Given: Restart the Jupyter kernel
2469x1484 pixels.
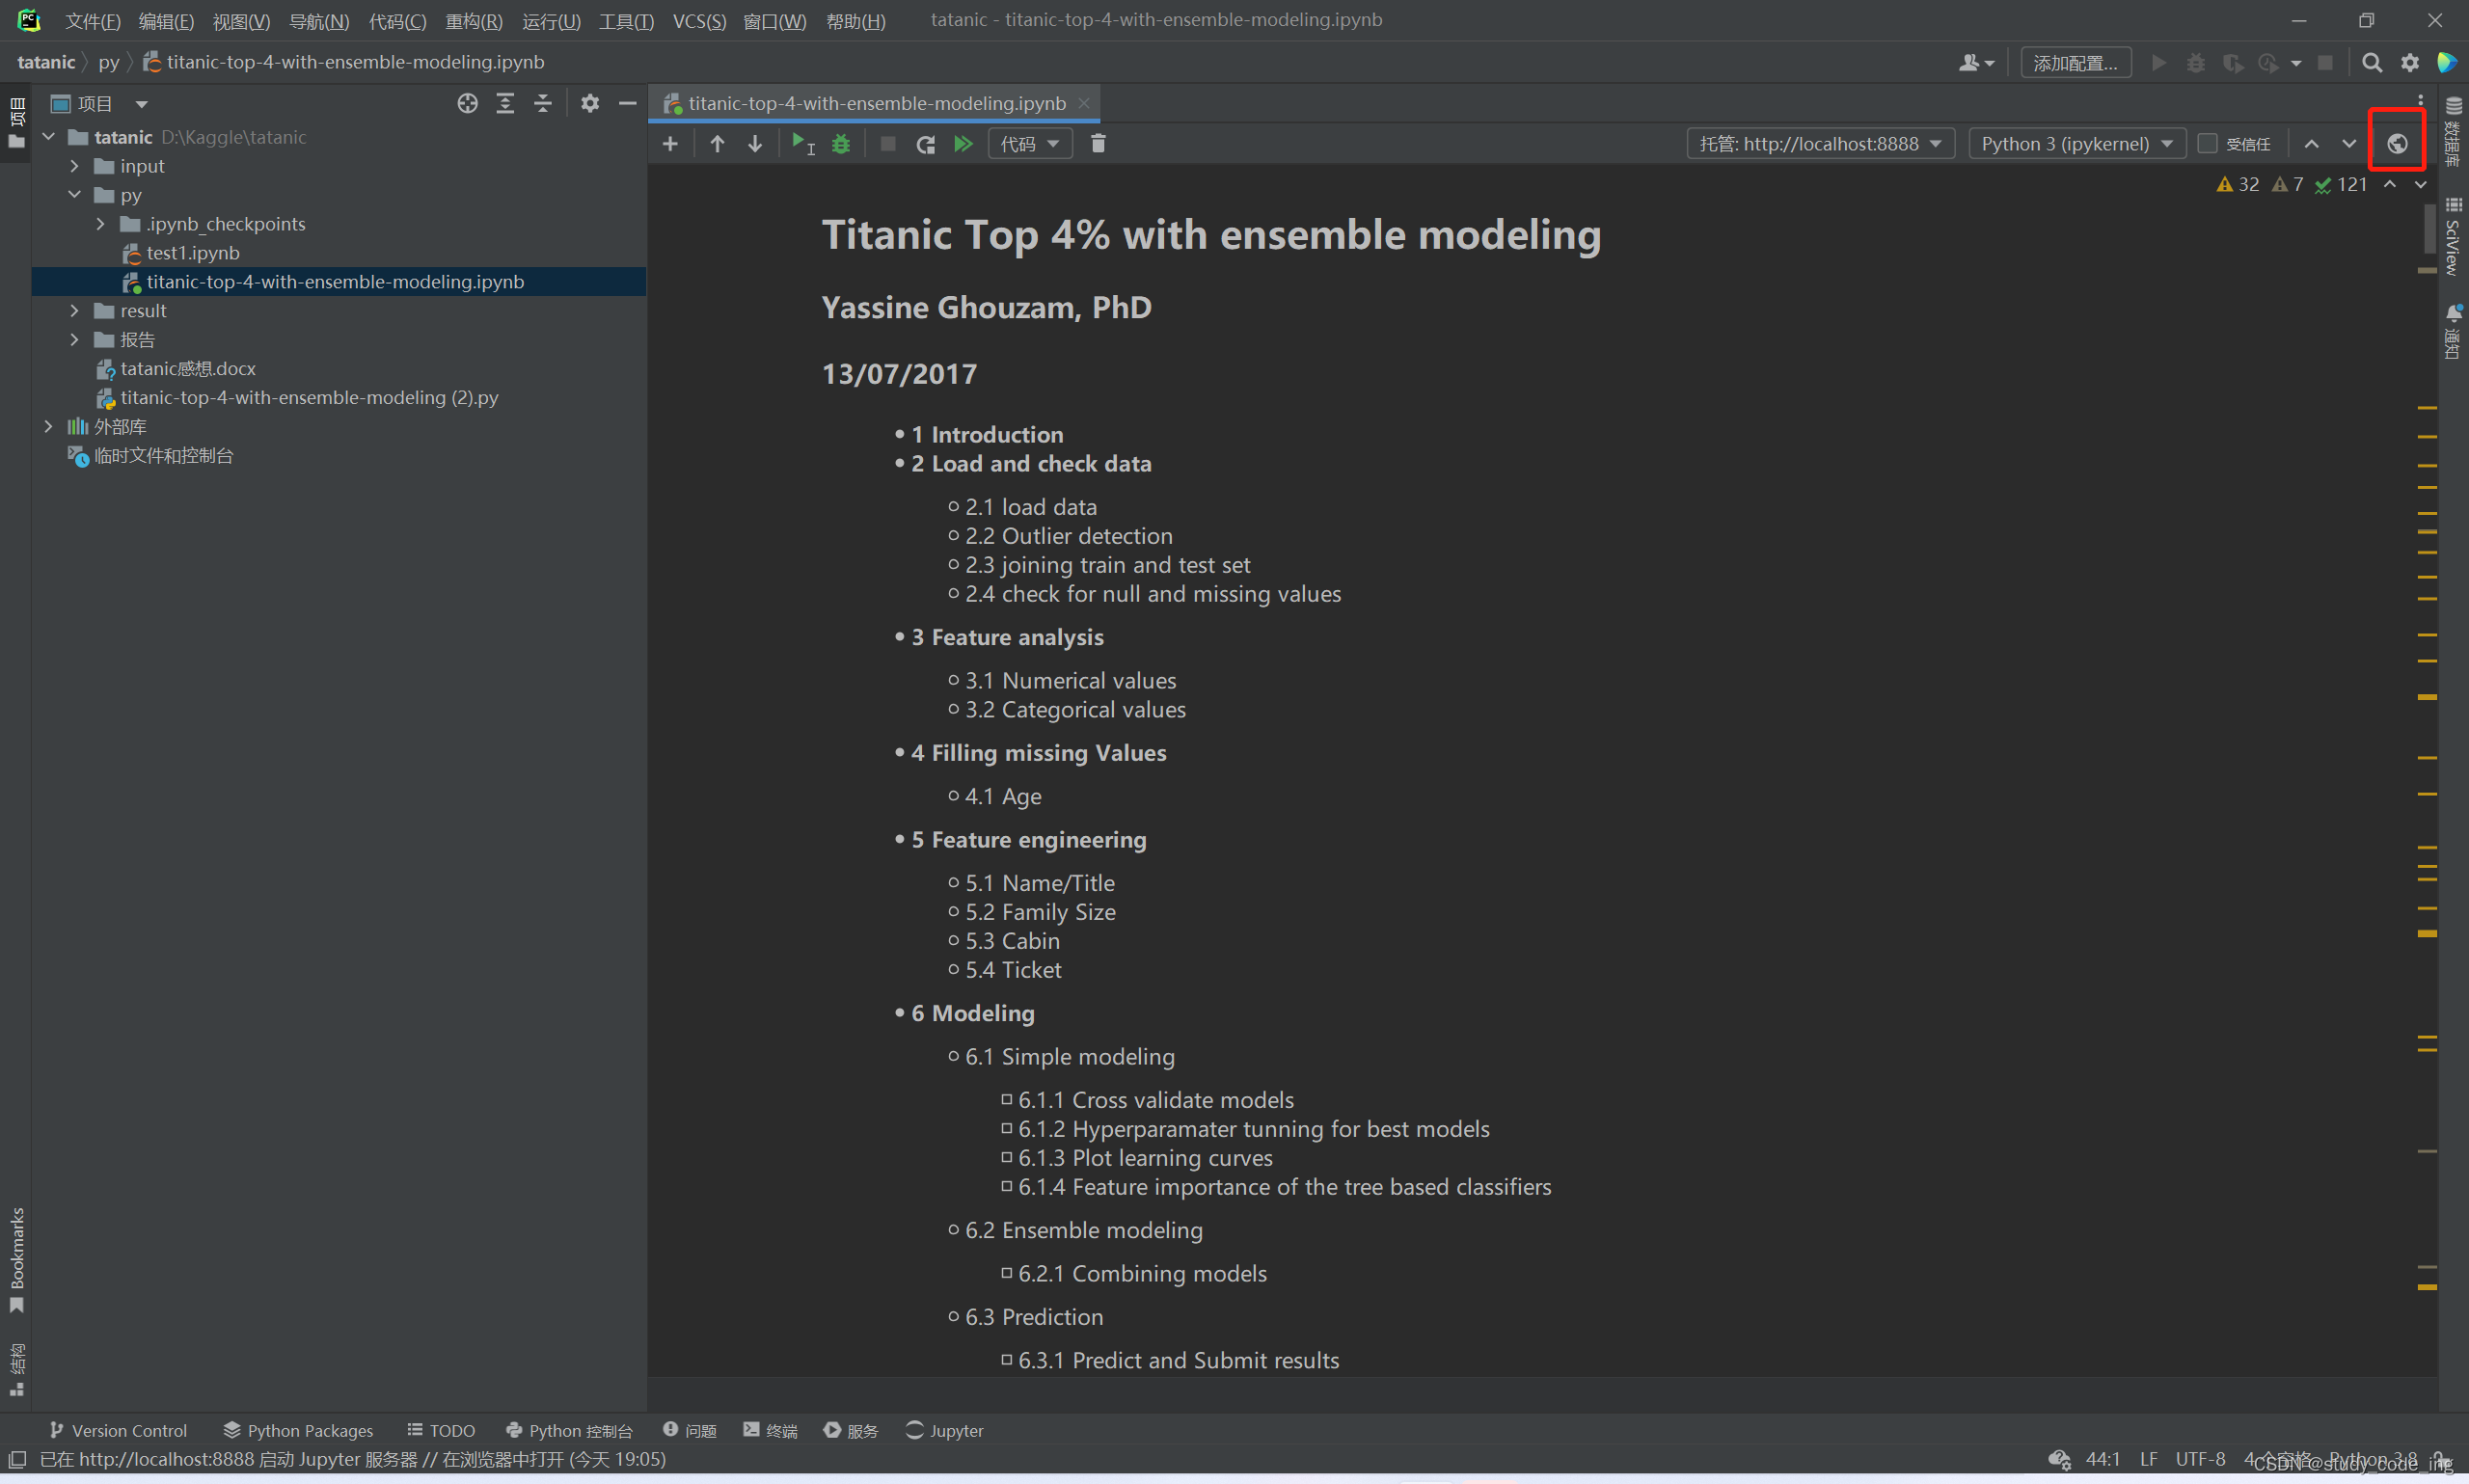Looking at the screenshot, I should coord(925,144).
